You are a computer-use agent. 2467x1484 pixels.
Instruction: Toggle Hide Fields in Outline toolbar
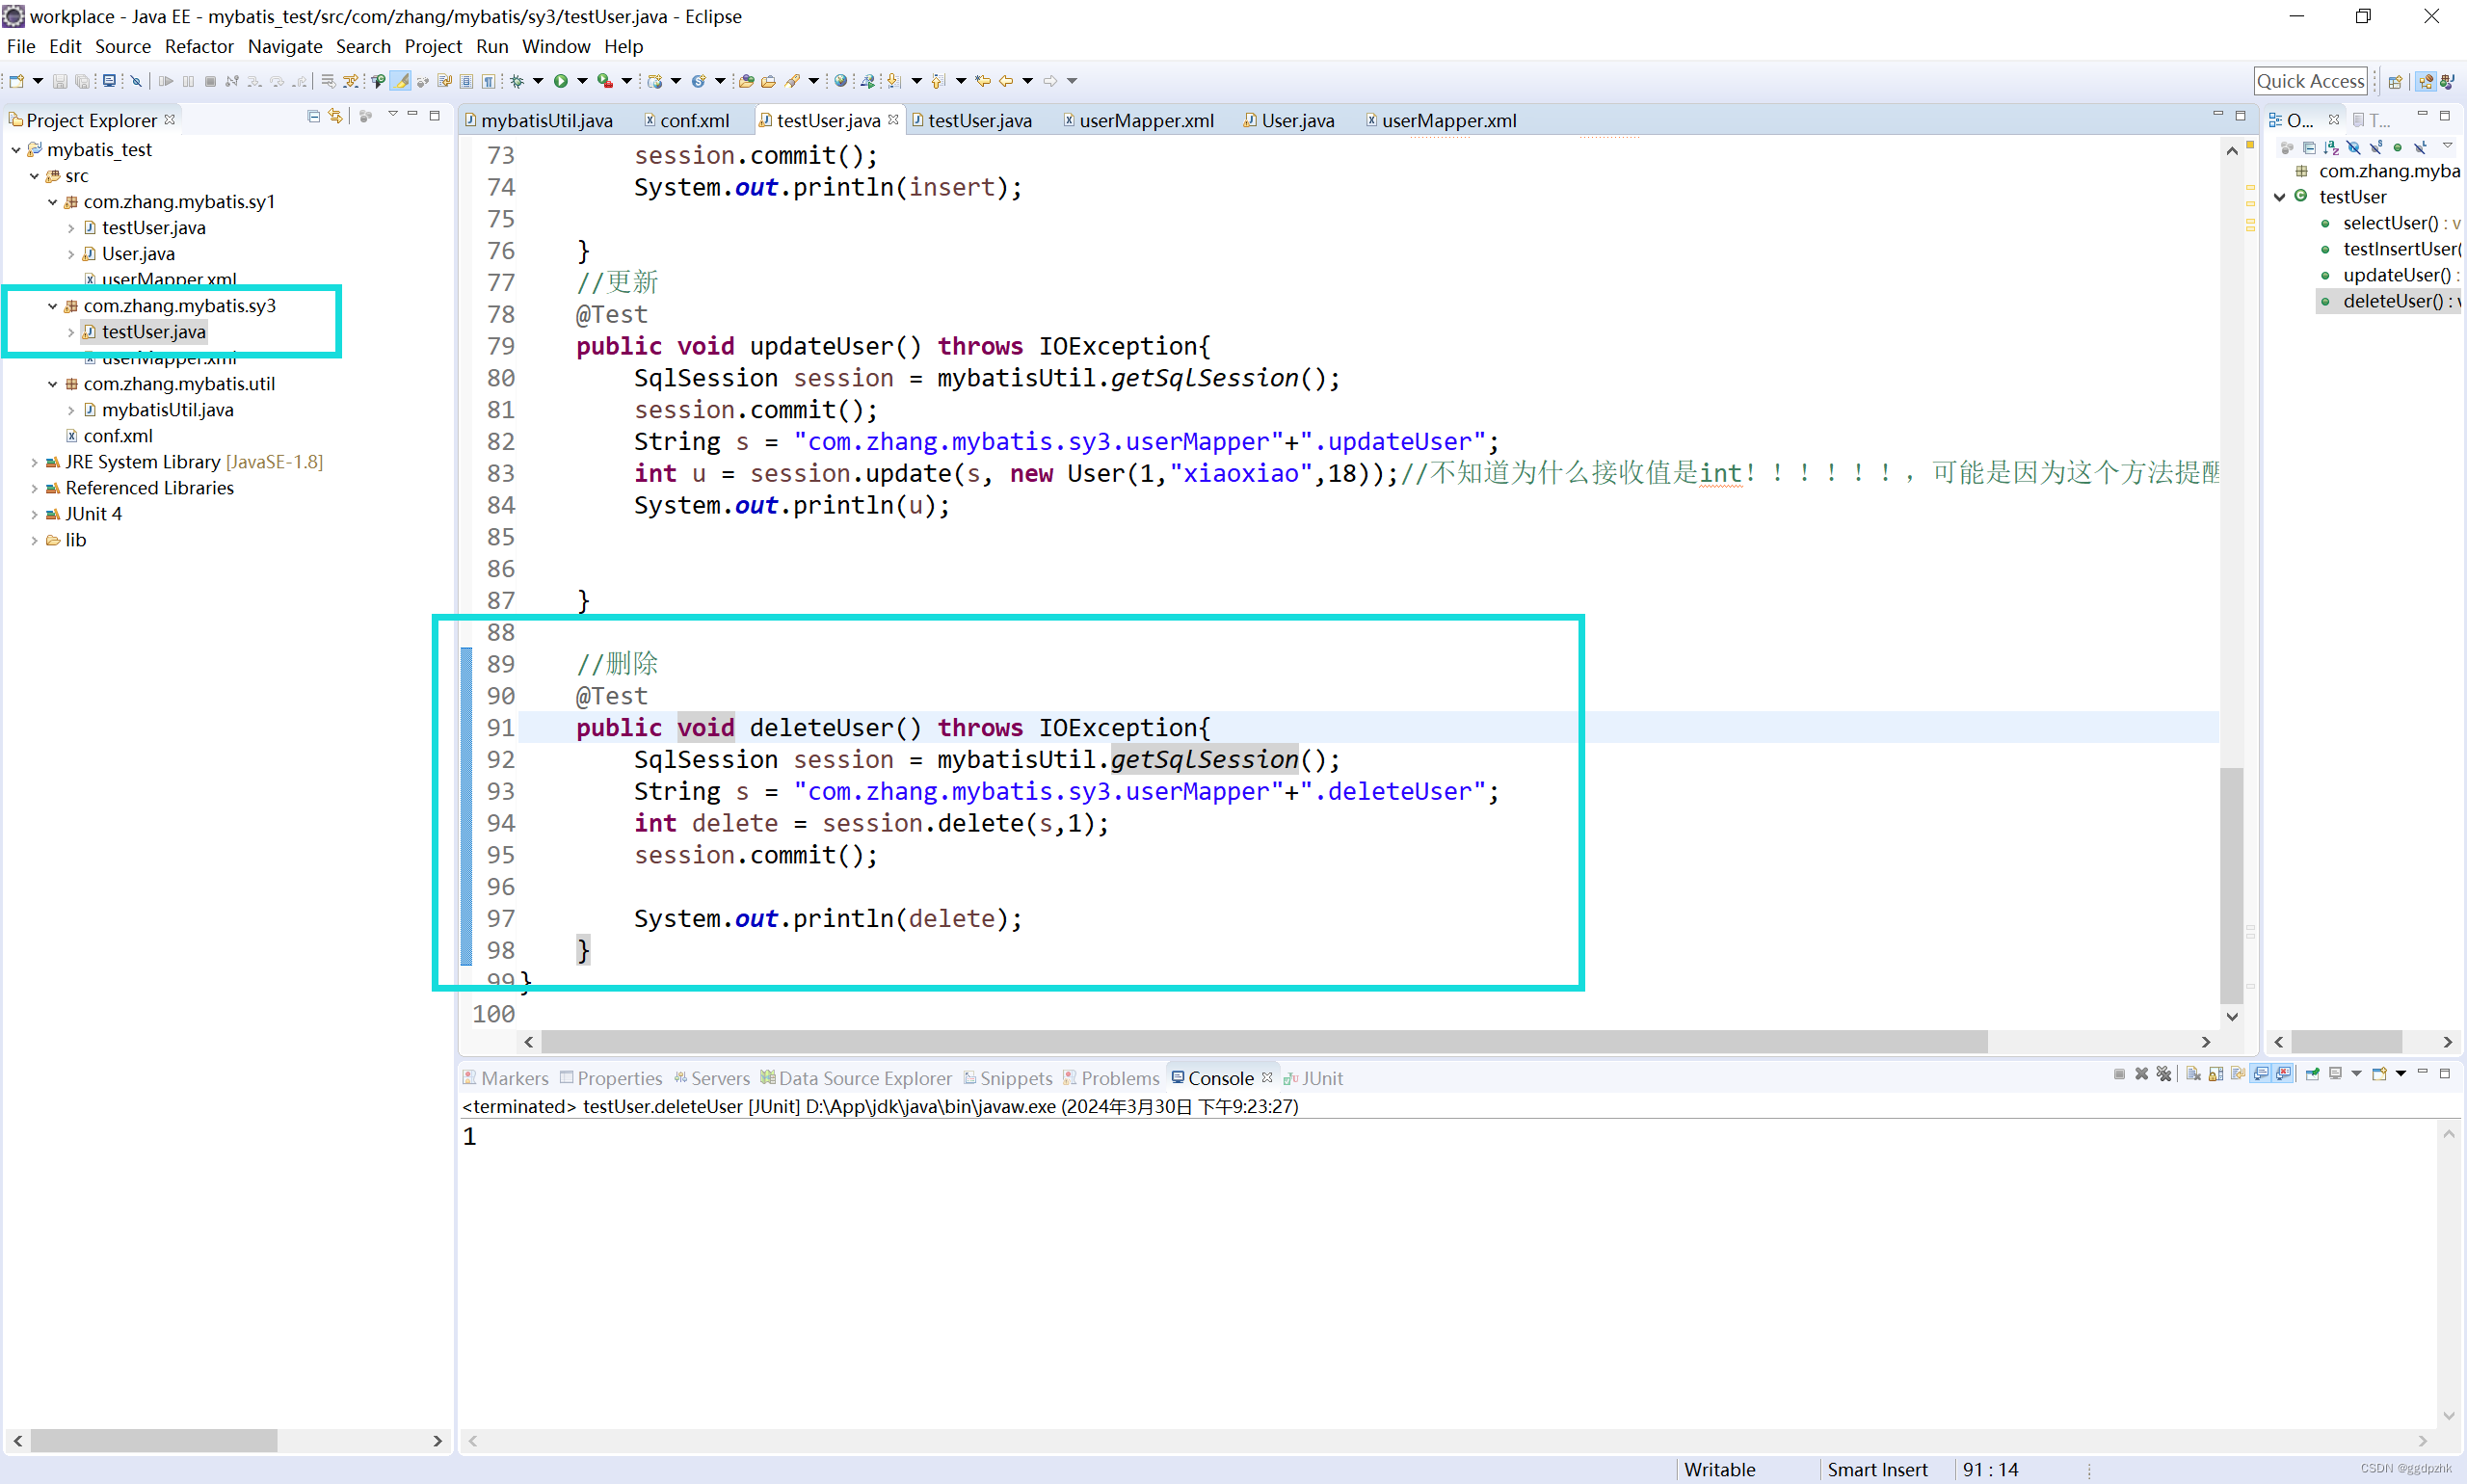[2353, 148]
